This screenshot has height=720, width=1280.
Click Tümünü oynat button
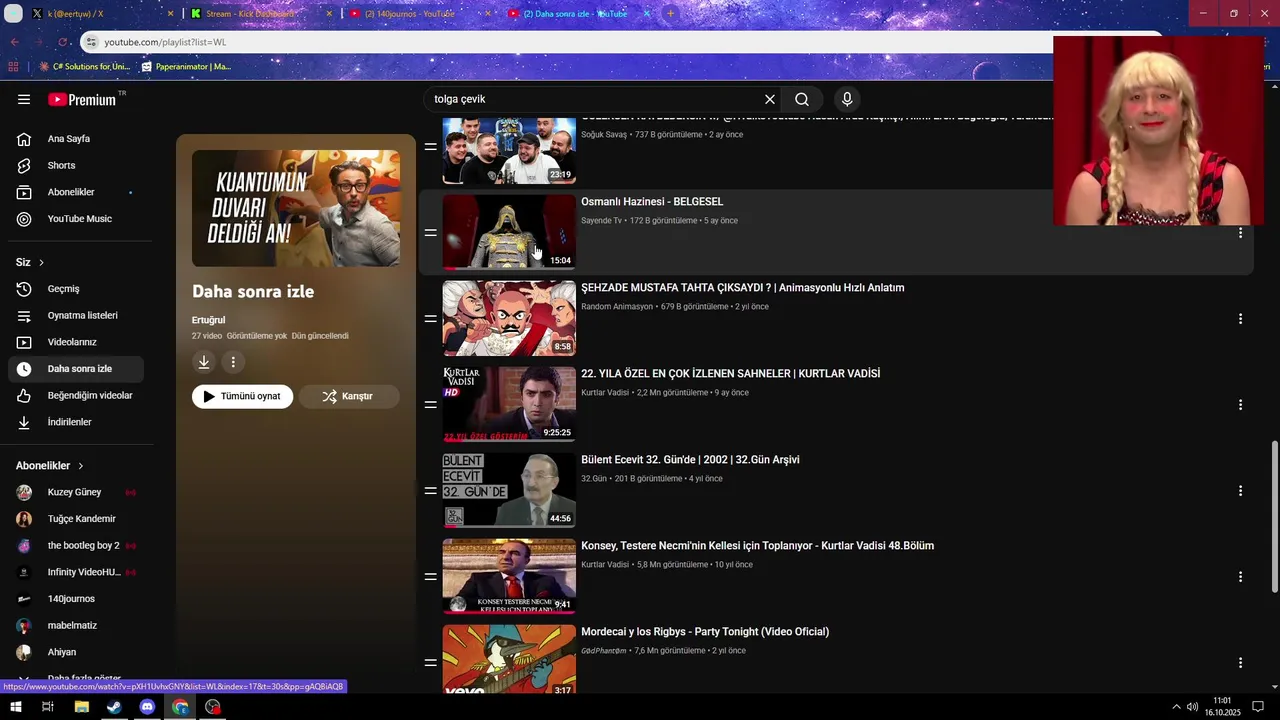tap(242, 396)
